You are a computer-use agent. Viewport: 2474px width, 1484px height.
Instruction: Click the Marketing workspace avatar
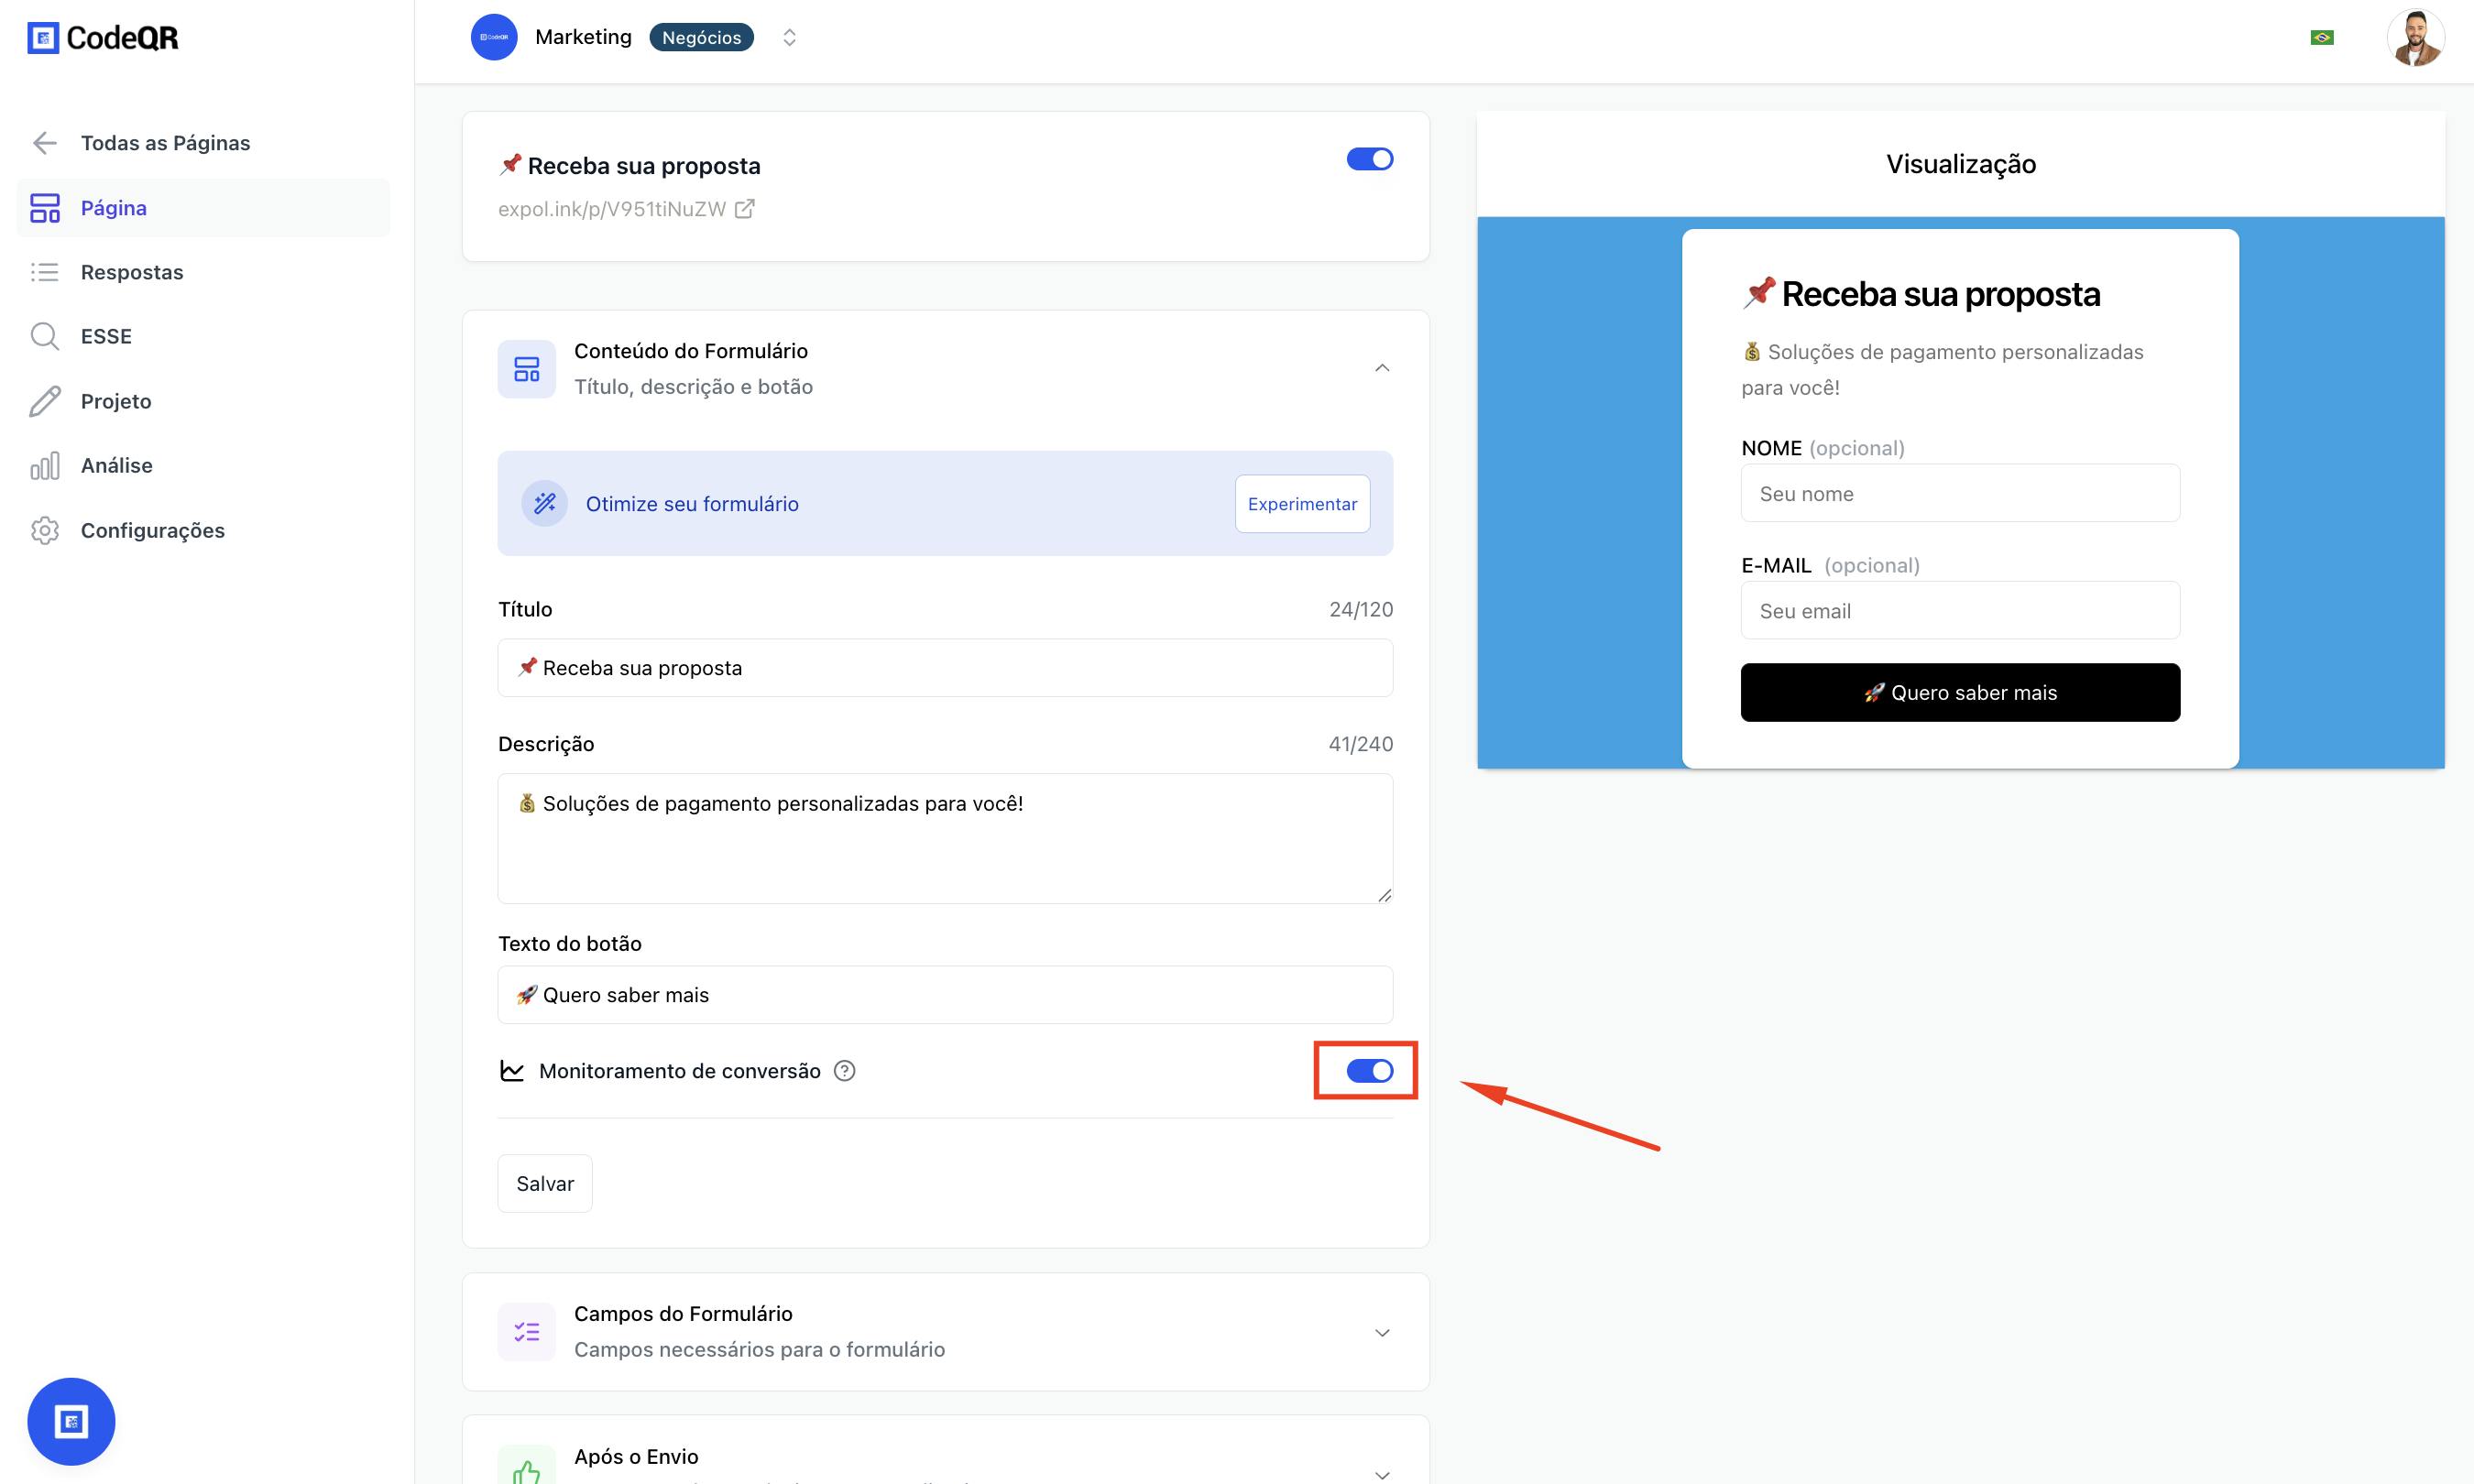[494, 37]
